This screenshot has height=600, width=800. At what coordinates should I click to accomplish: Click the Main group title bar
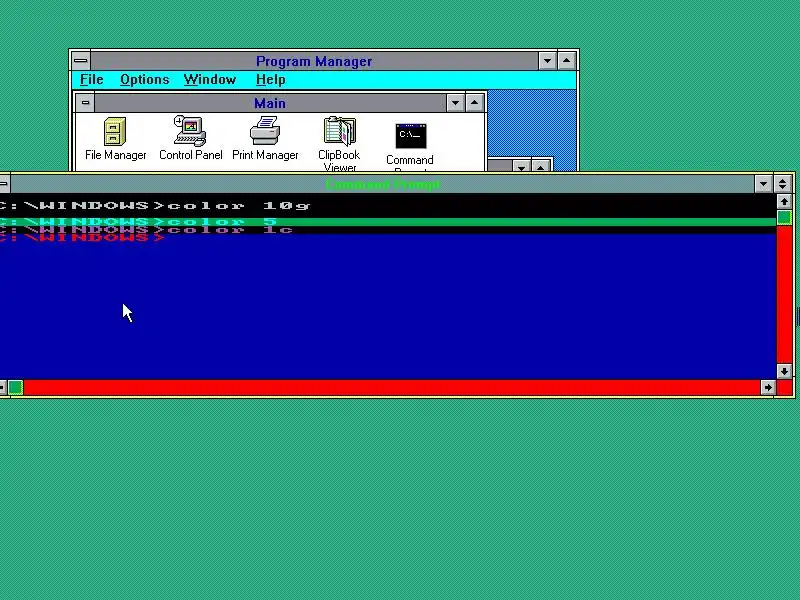270,103
